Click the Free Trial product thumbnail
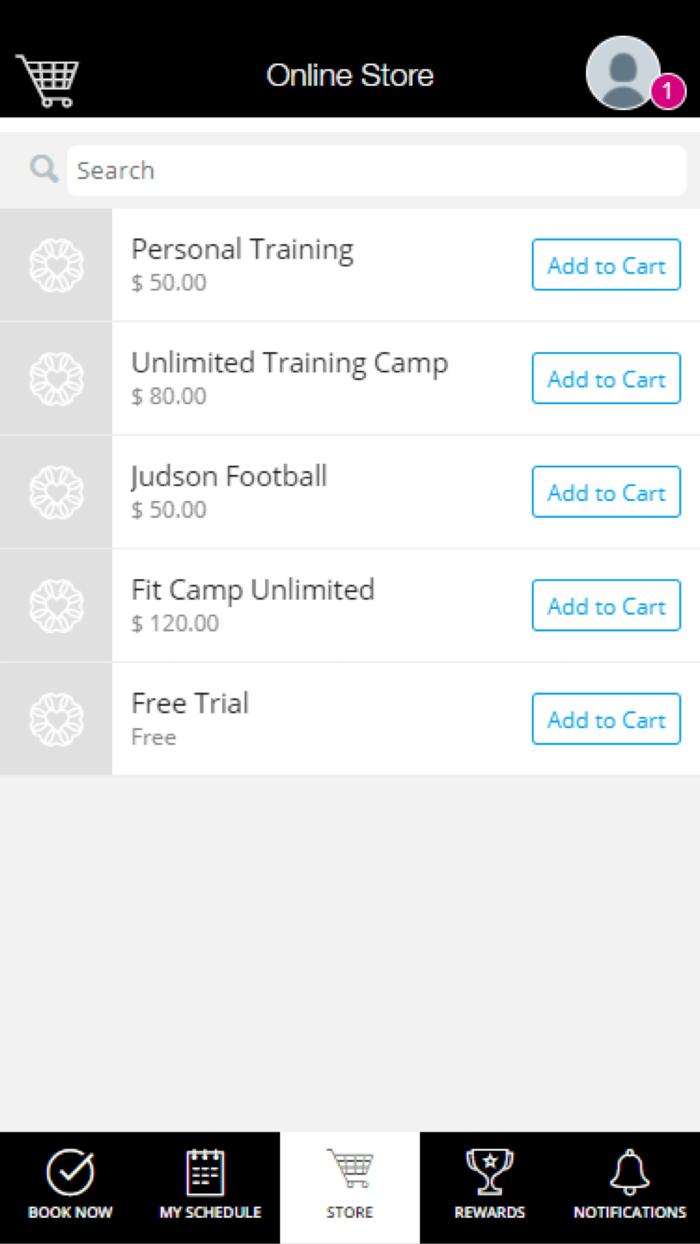700x1244 pixels. (x=56, y=719)
